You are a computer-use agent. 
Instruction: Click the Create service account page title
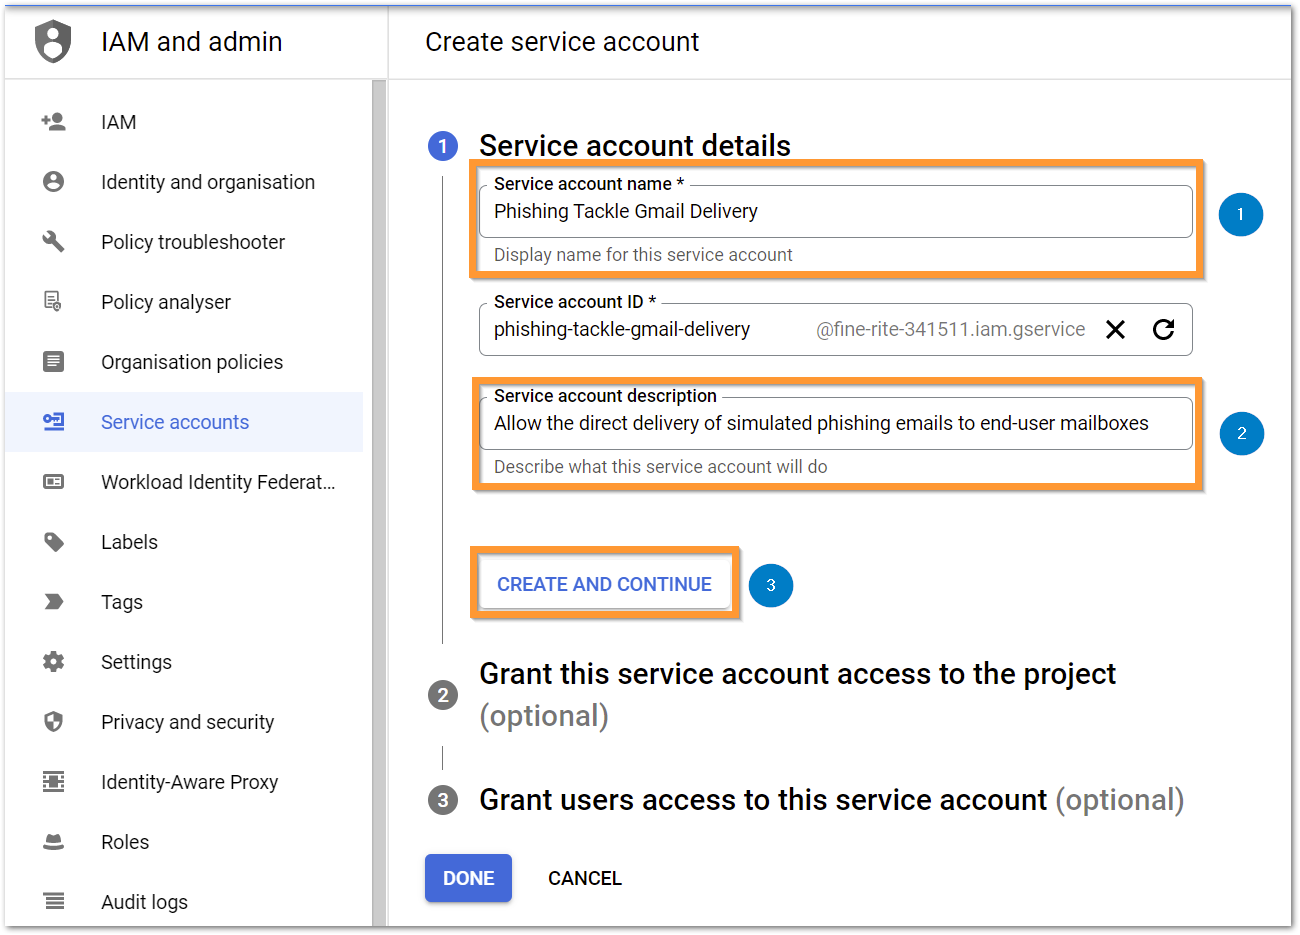[x=562, y=42]
